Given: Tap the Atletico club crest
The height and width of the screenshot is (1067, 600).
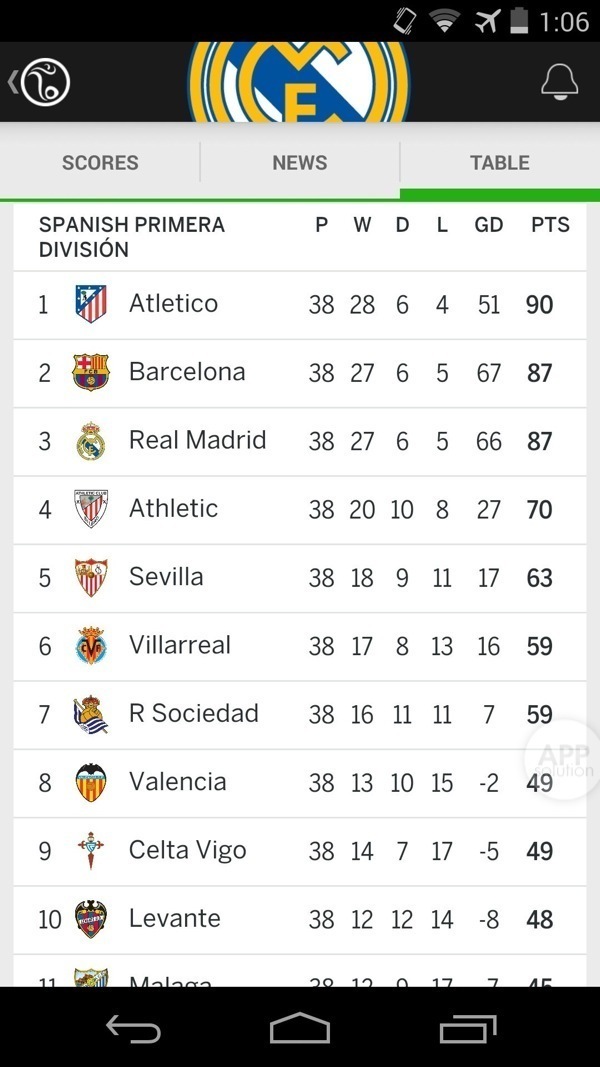Looking at the screenshot, I should (x=91, y=304).
